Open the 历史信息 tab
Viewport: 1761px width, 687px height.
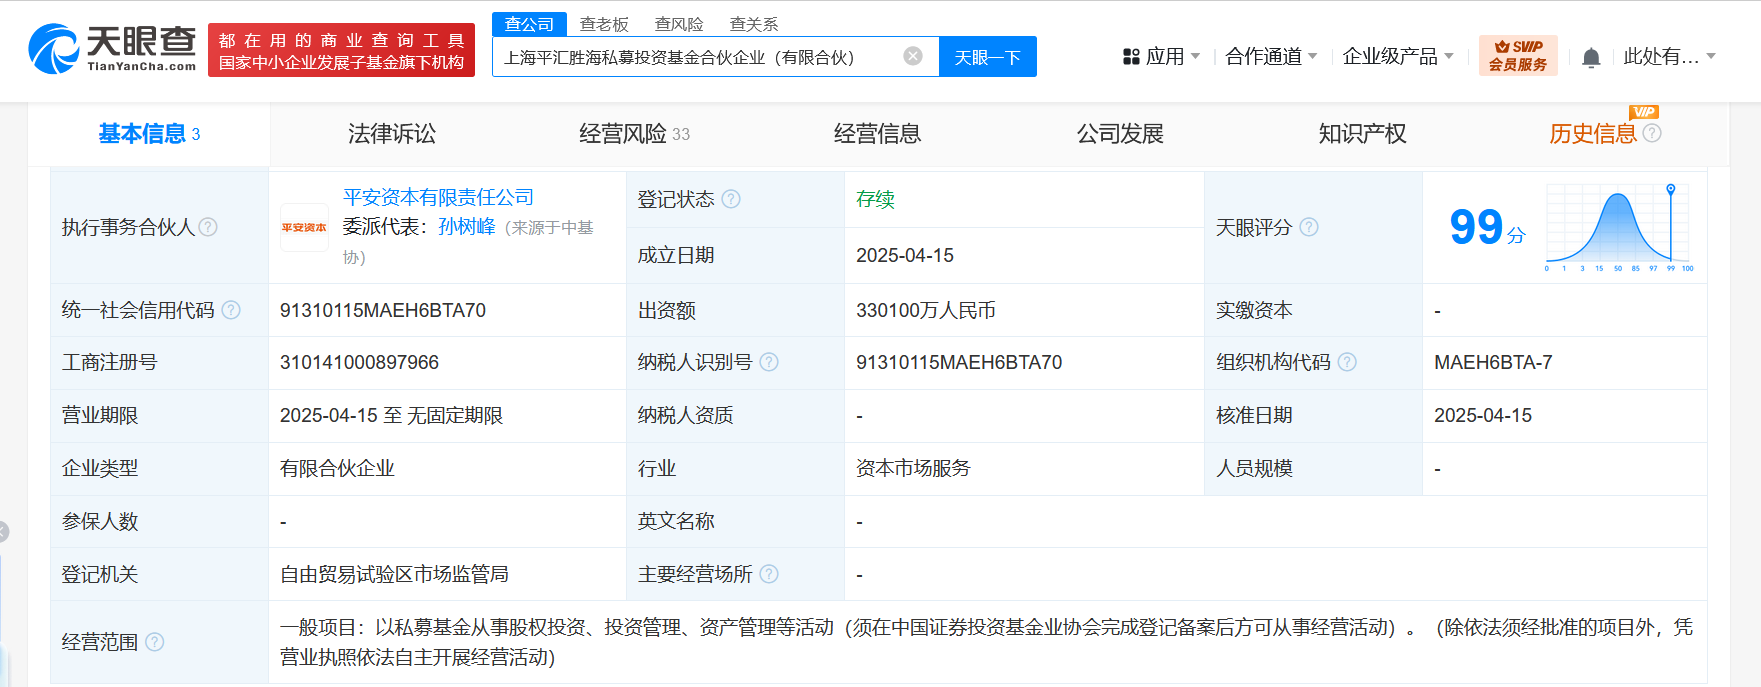pyautogui.click(x=1592, y=133)
